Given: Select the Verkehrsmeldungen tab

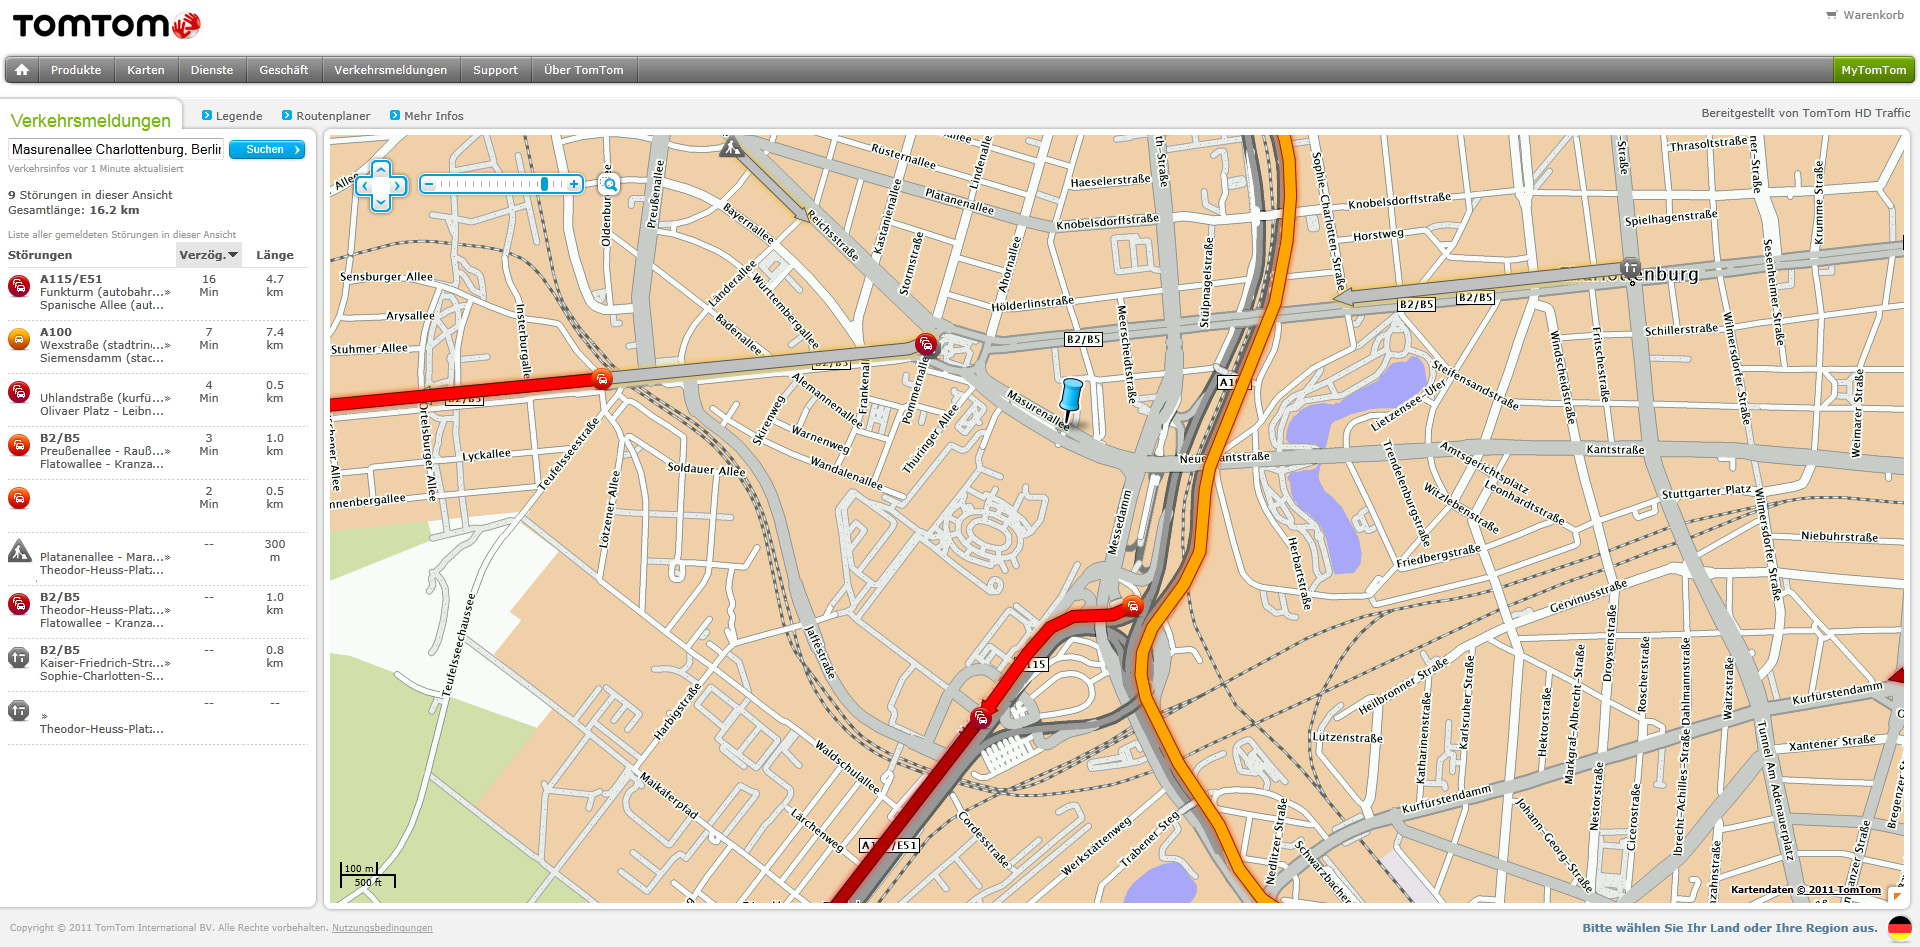Looking at the screenshot, I should tap(91, 120).
